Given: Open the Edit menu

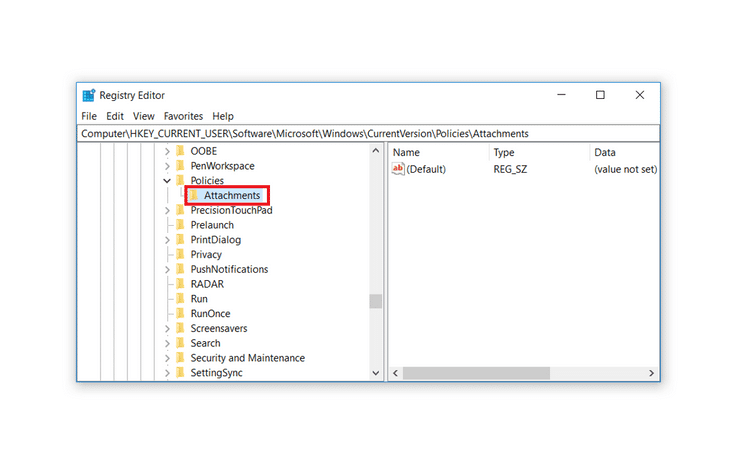Looking at the screenshot, I should point(115,116).
